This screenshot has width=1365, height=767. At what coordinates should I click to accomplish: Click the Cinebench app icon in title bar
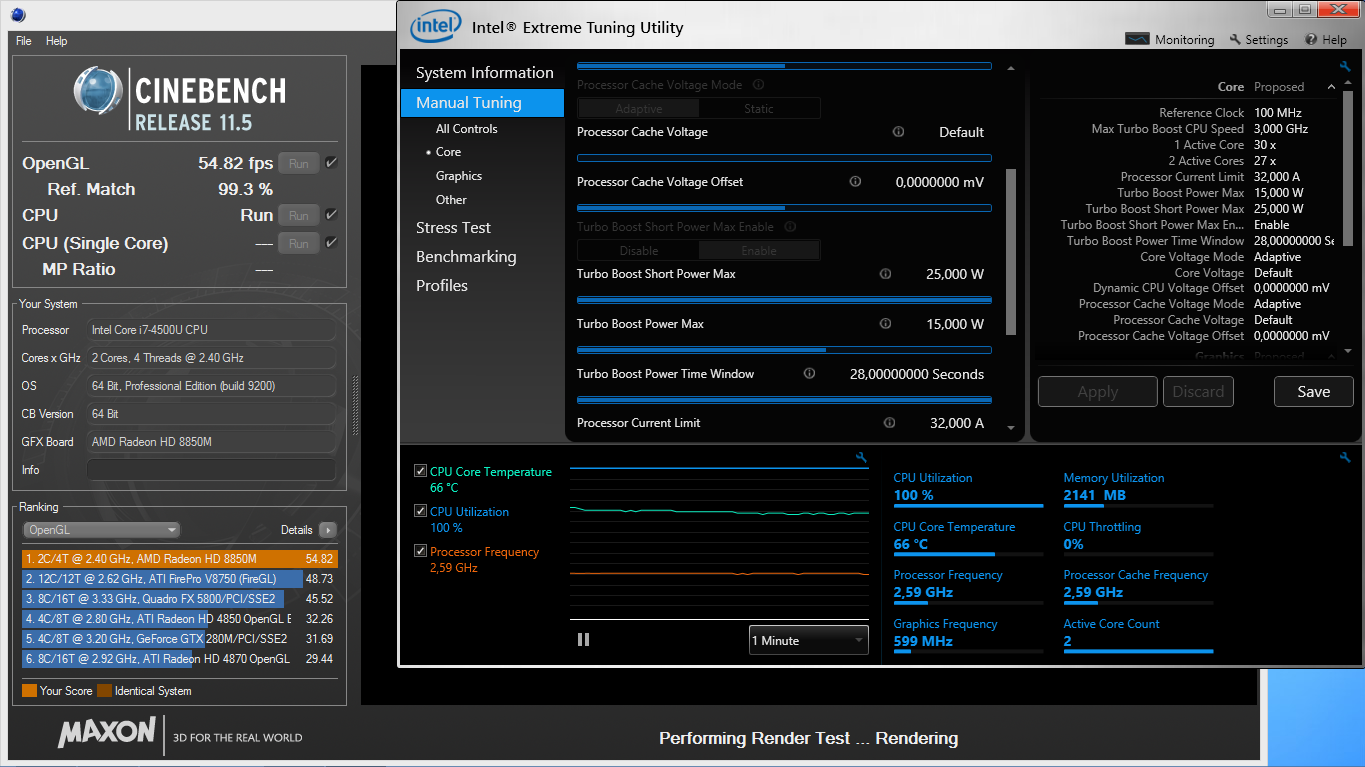(x=19, y=15)
